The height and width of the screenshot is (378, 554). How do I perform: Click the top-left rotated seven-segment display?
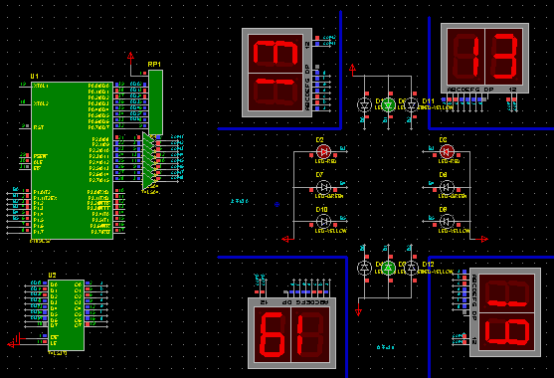pyautogui.click(x=277, y=73)
